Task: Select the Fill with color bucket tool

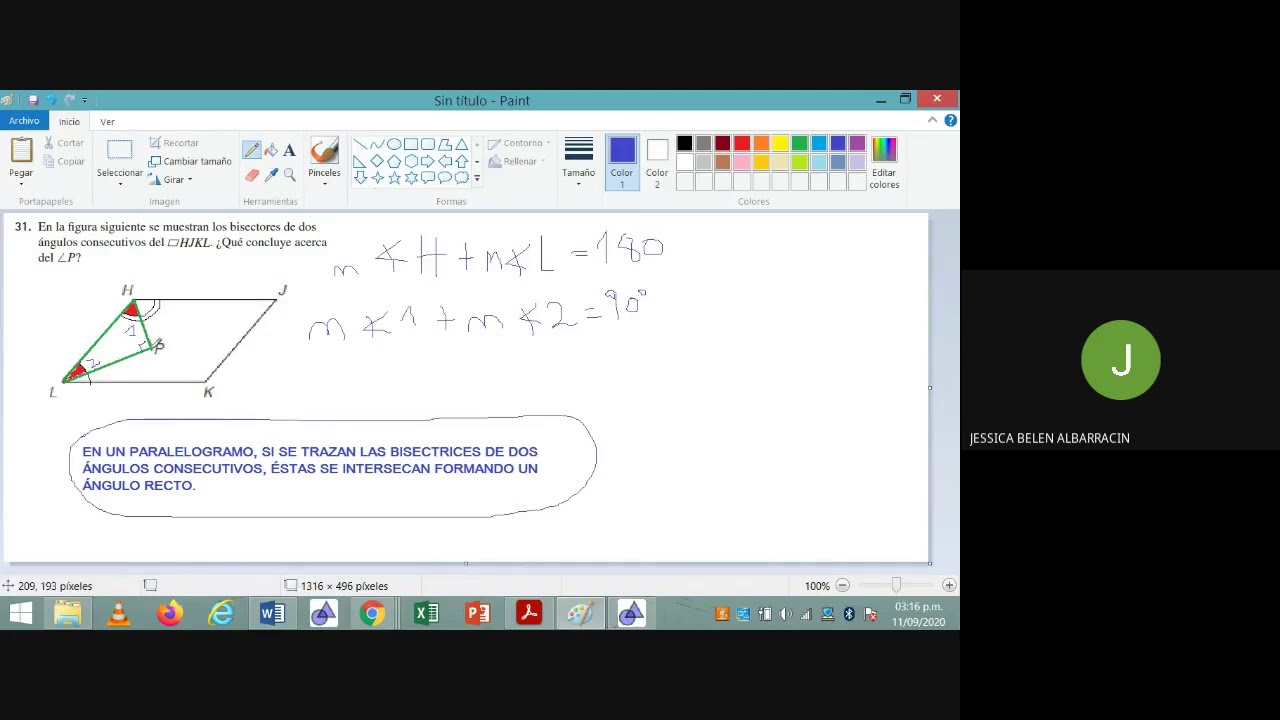Action: pos(271,150)
